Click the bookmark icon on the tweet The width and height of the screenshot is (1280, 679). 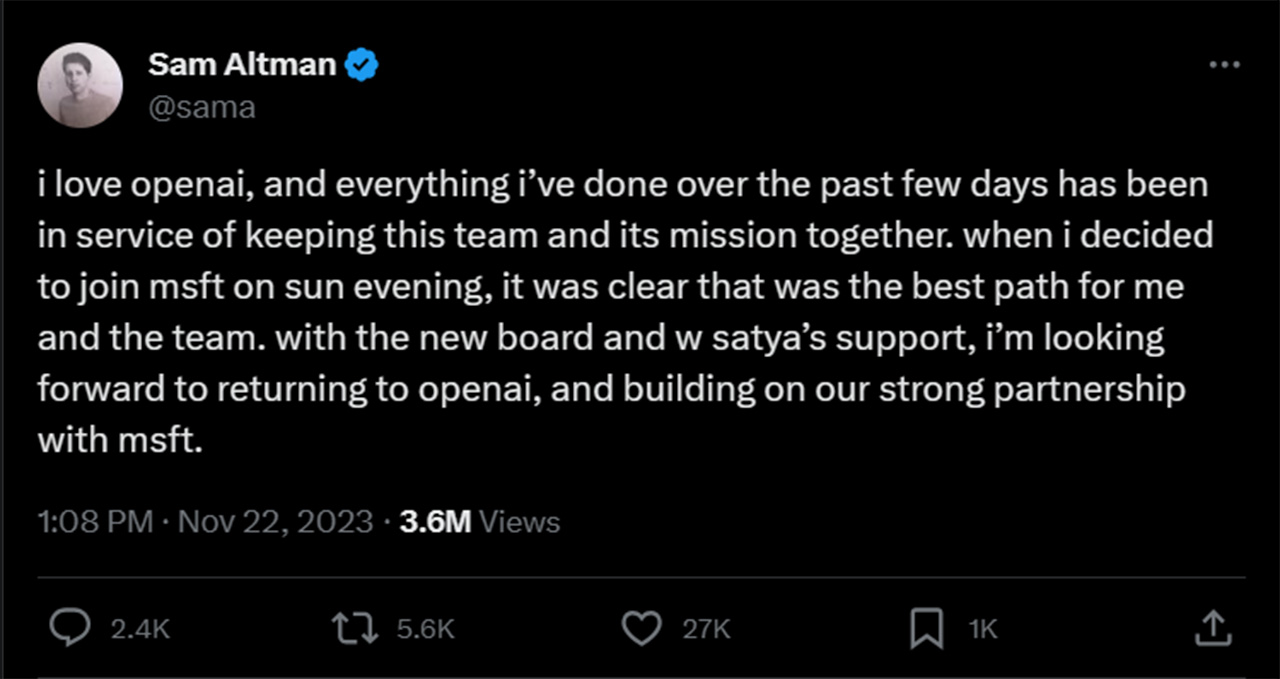[x=928, y=629]
